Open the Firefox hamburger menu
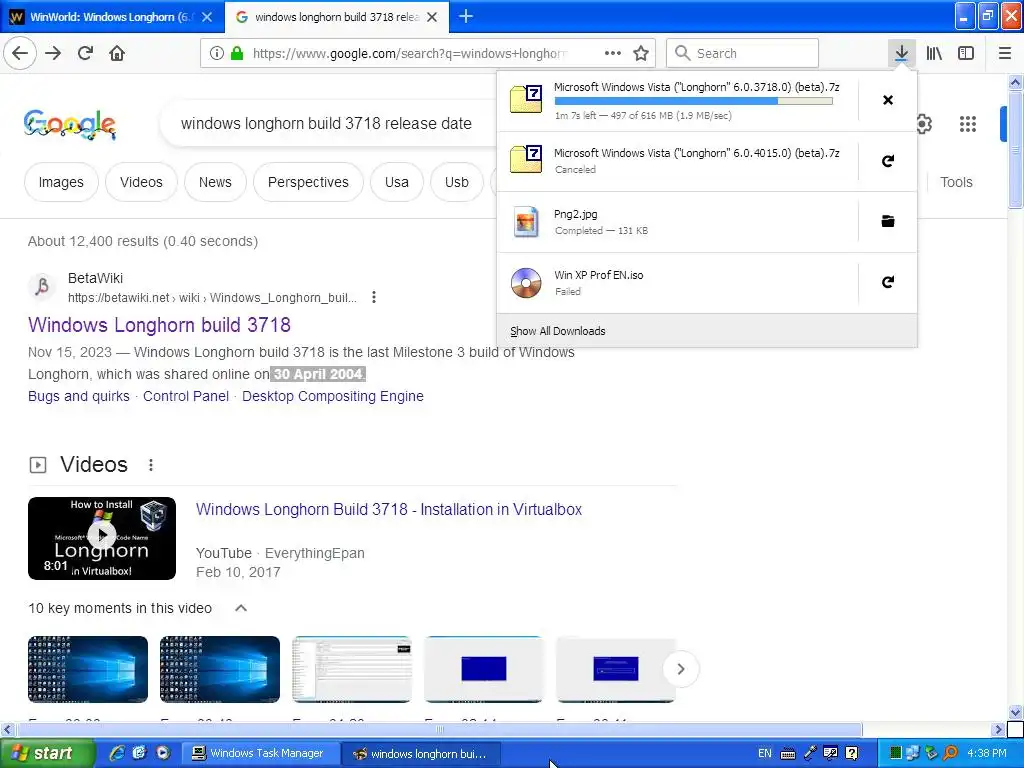The image size is (1024, 768). point(1004,53)
